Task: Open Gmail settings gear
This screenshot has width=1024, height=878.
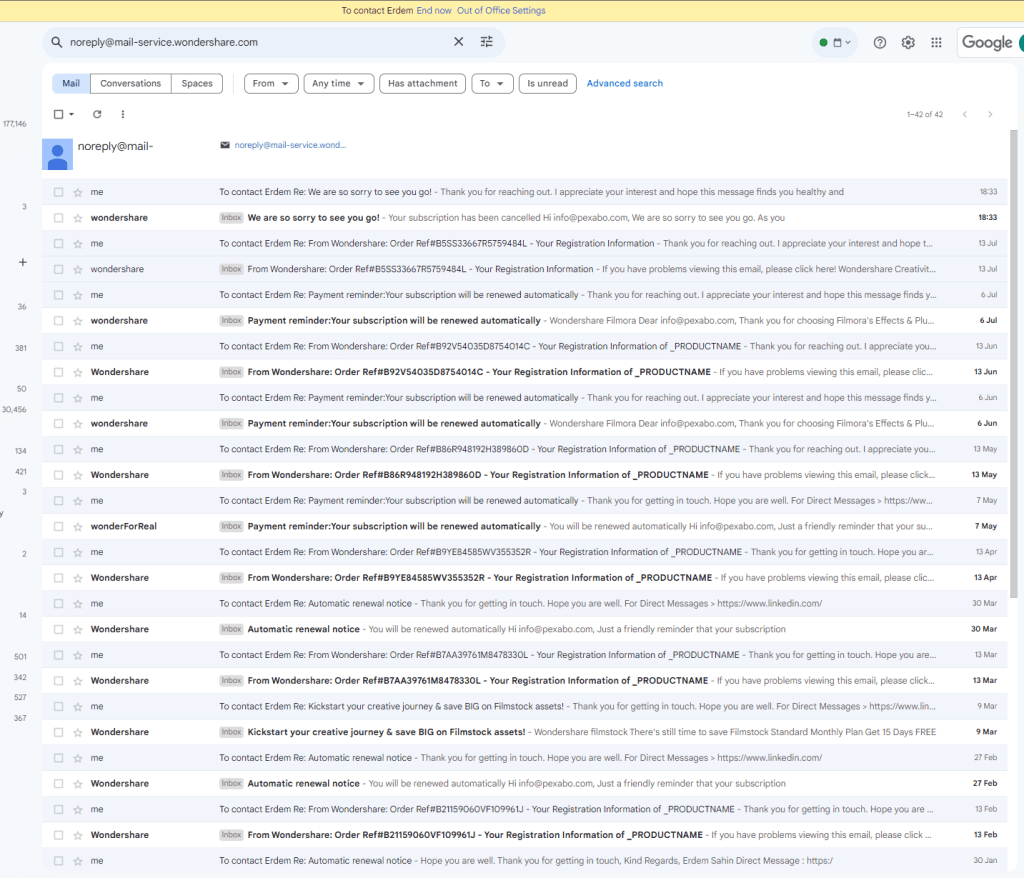Action: tap(908, 42)
